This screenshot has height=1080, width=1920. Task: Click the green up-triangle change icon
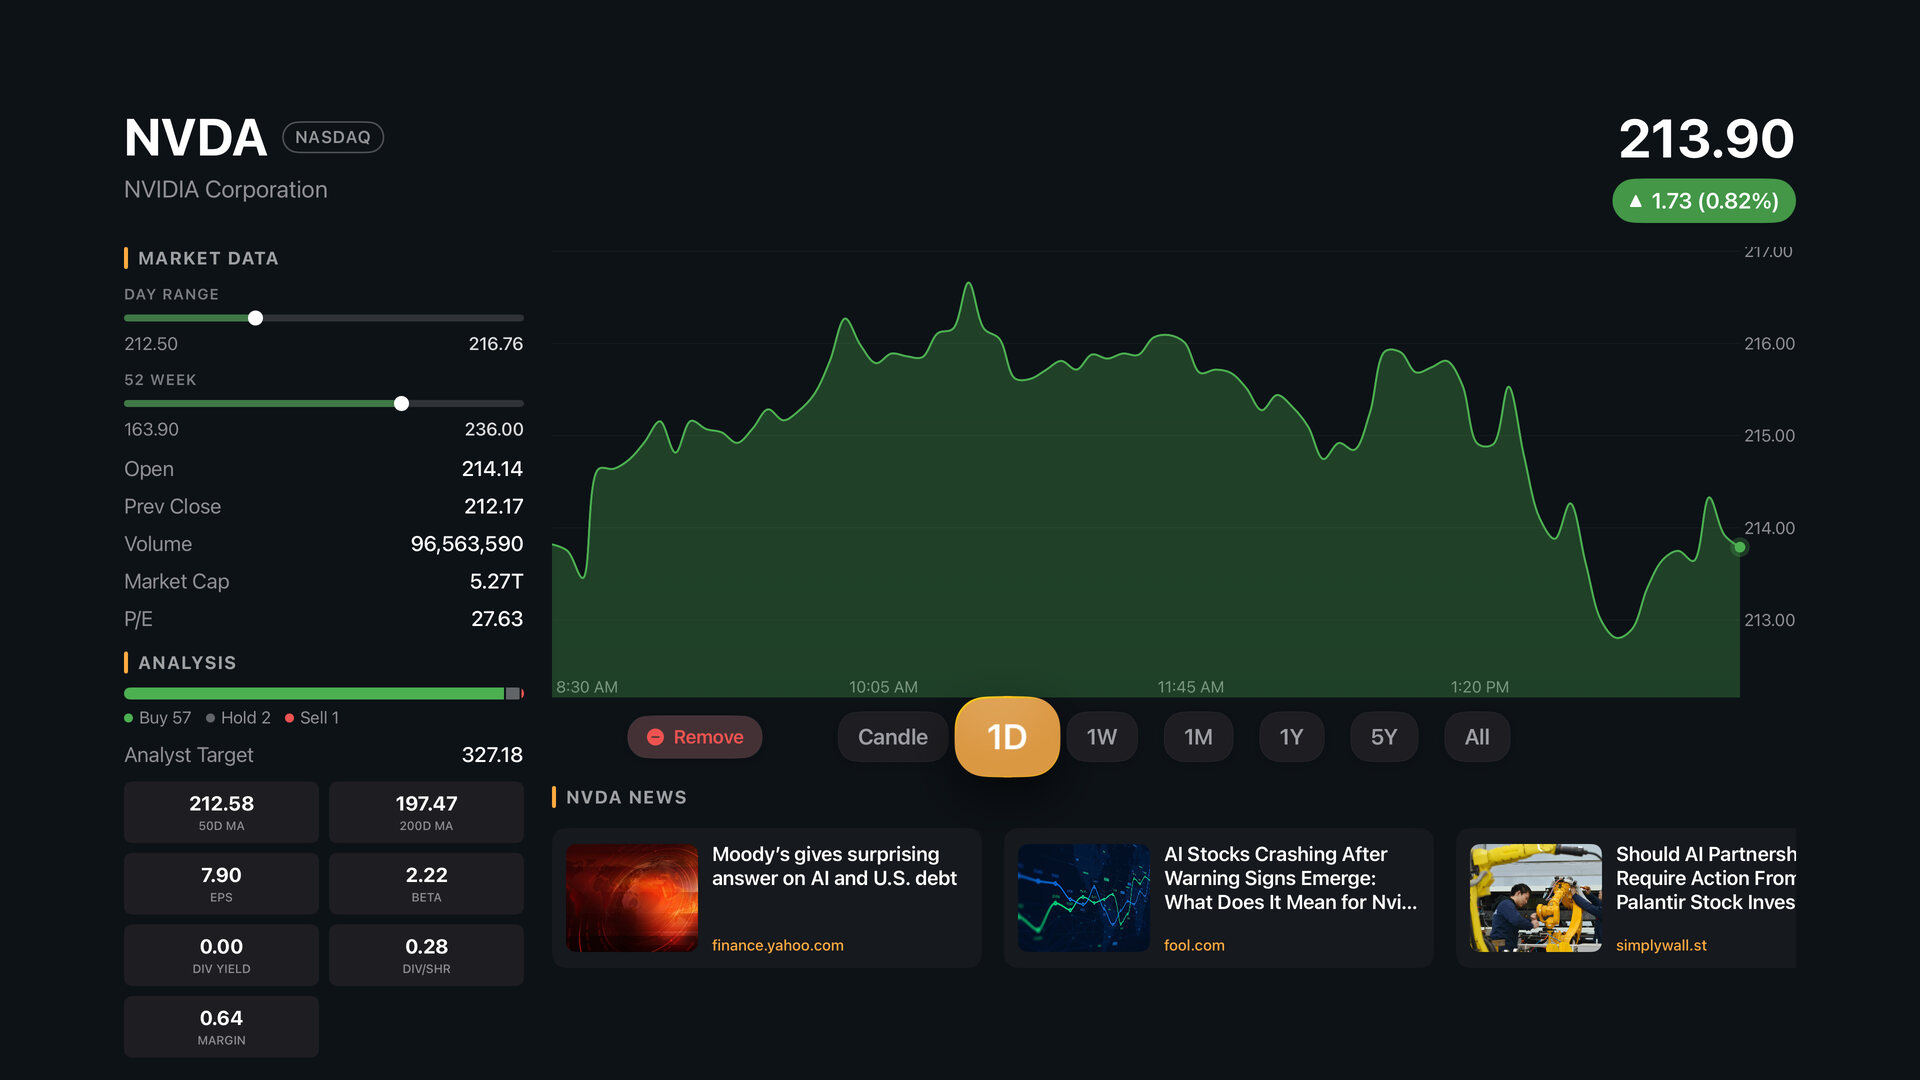(x=1636, y=201)
